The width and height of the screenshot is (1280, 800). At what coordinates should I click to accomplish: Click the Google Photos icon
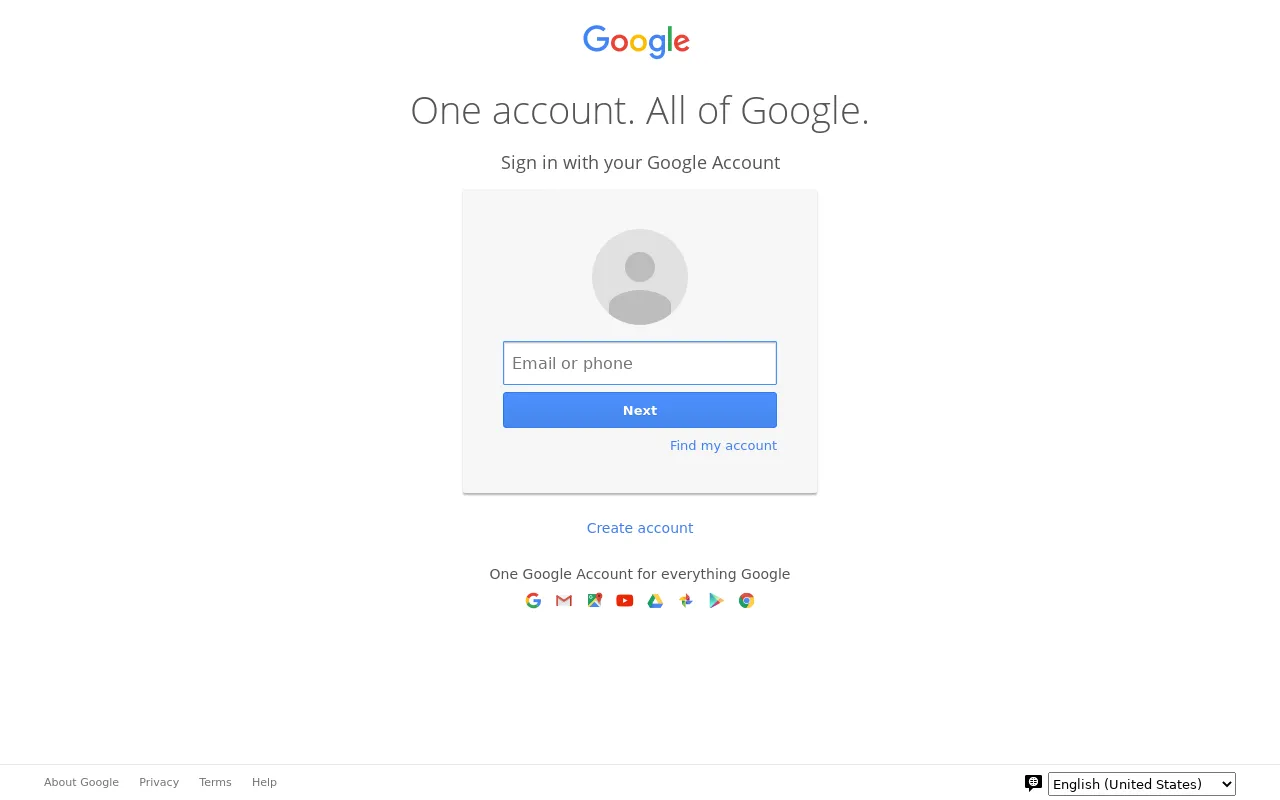686,600
